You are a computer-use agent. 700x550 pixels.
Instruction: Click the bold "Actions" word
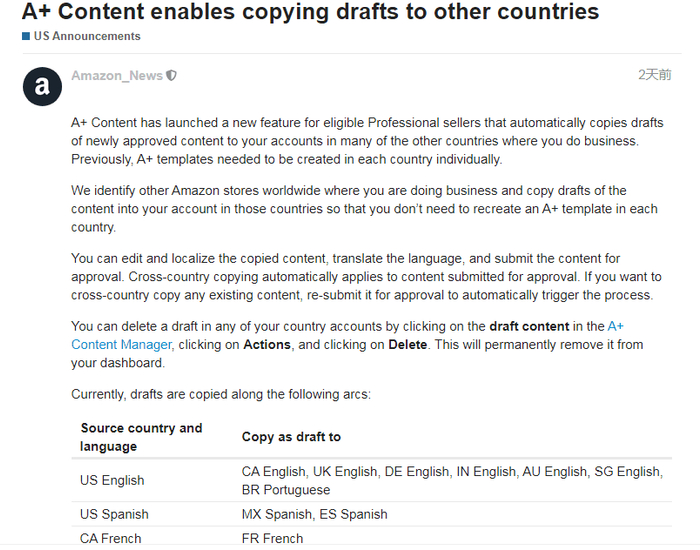(x=267, y=344)
